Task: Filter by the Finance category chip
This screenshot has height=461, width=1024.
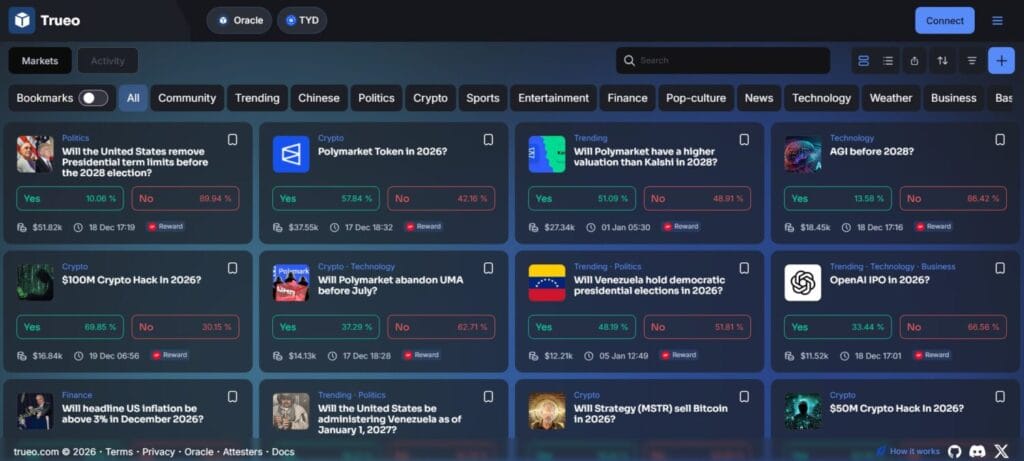Action: (627, 98)
